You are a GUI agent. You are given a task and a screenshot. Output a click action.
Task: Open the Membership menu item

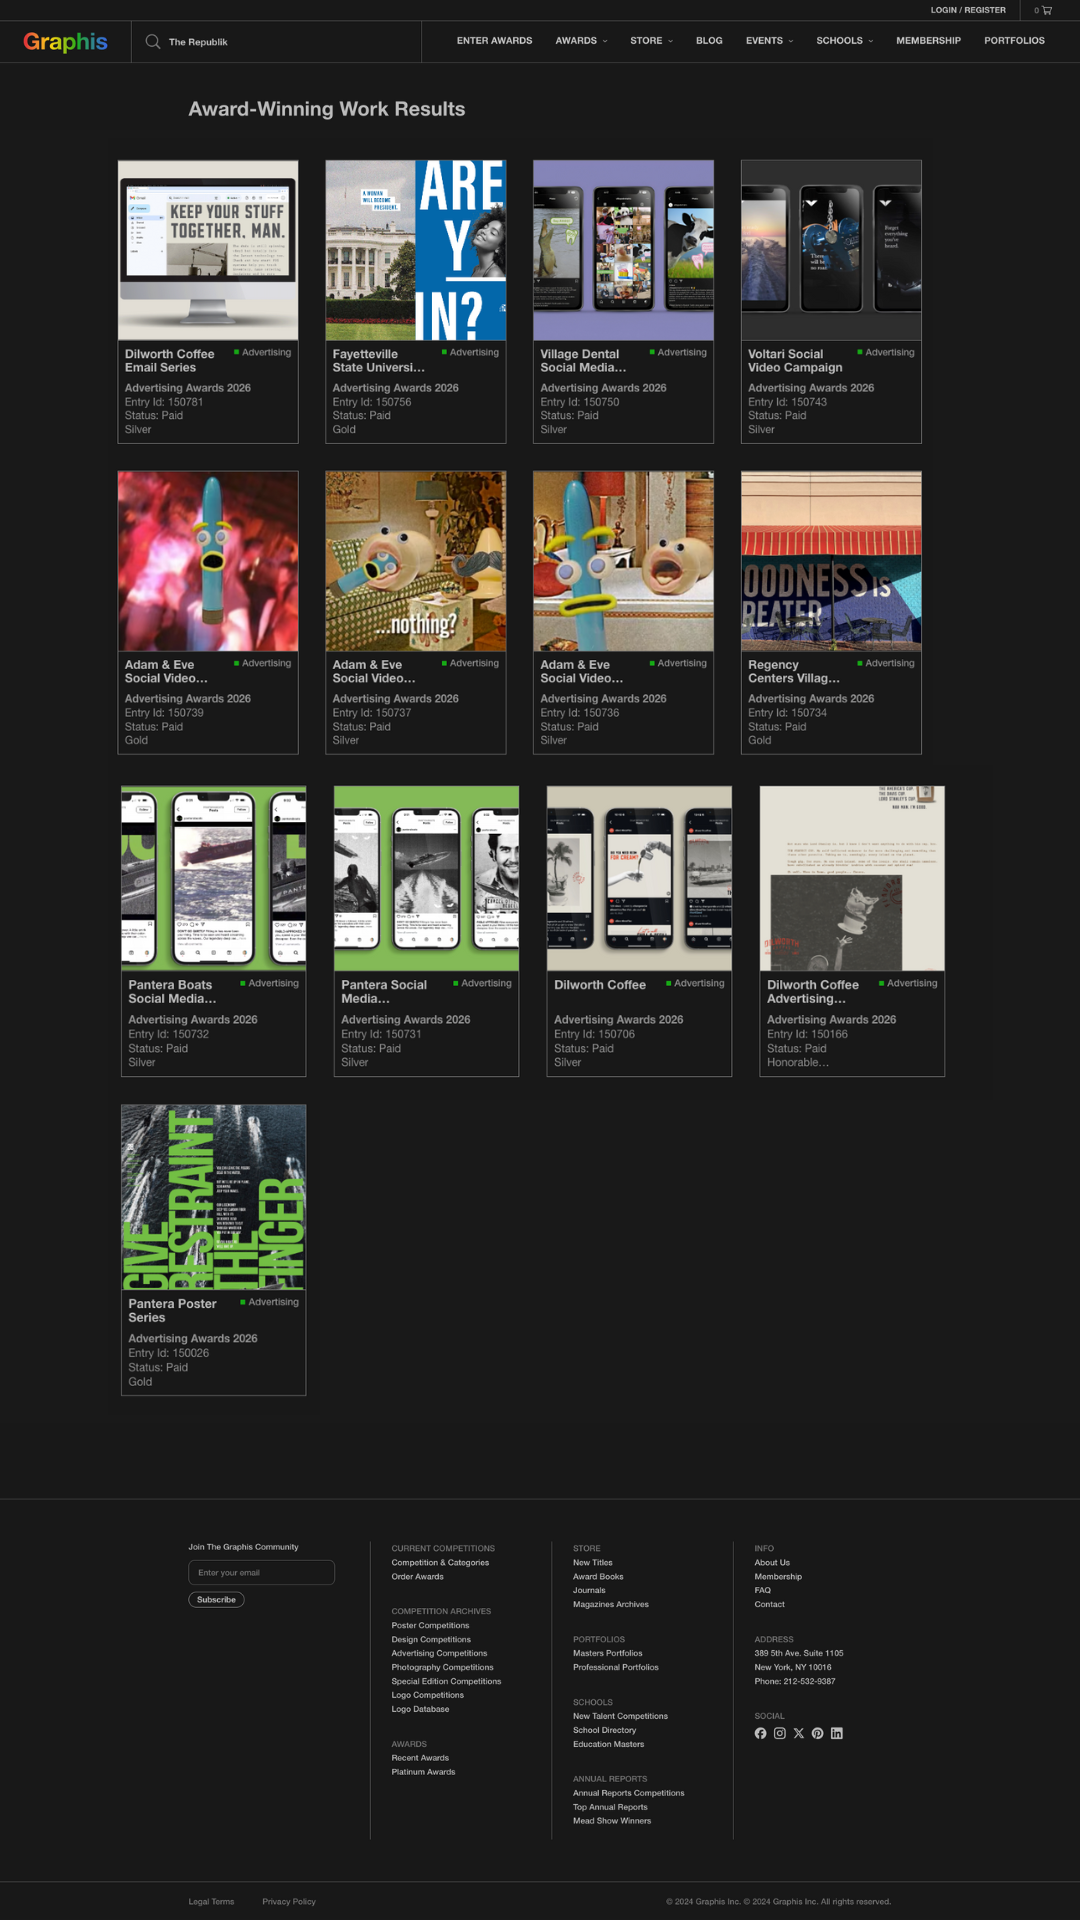coord(928,41)
